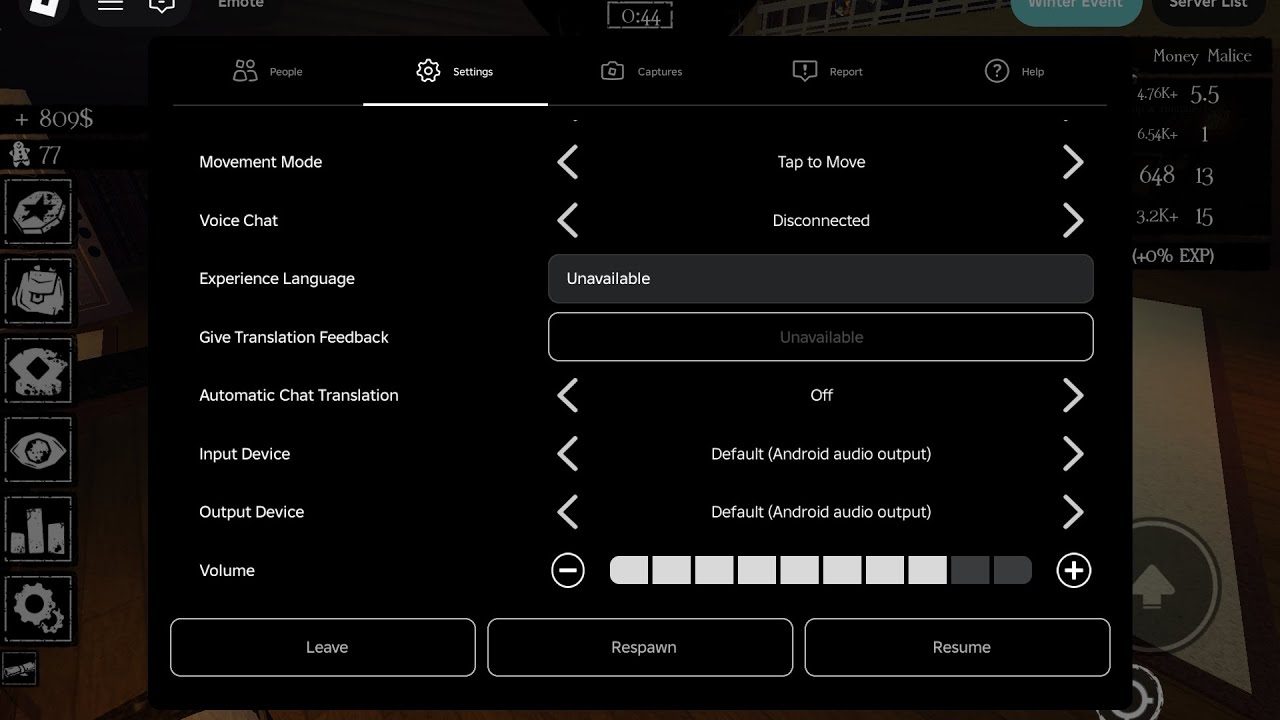Choose previous Input Device
The width and height of the screenshot is (1280, 720).
(x=567, y=454)
